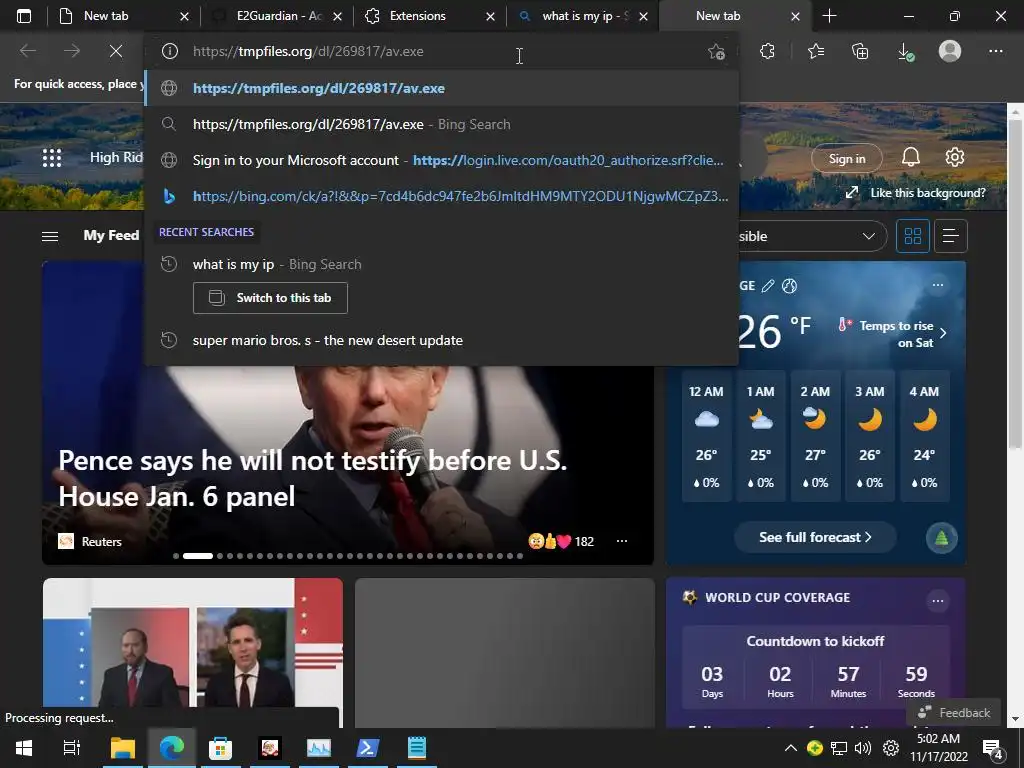Open the Action Center notifications icon
This screenshot has height=768, width=1024.
(x=993, y=748)
